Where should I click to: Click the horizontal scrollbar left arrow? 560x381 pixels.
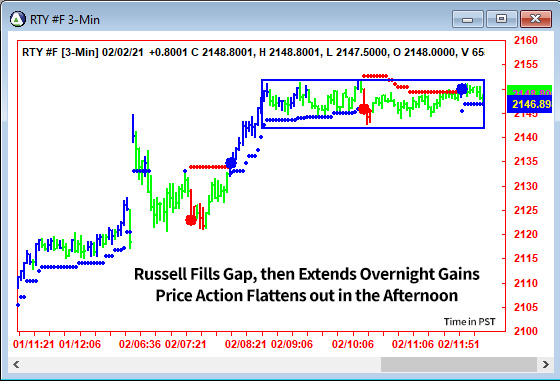pyautogui.click(x=16, y=365)
